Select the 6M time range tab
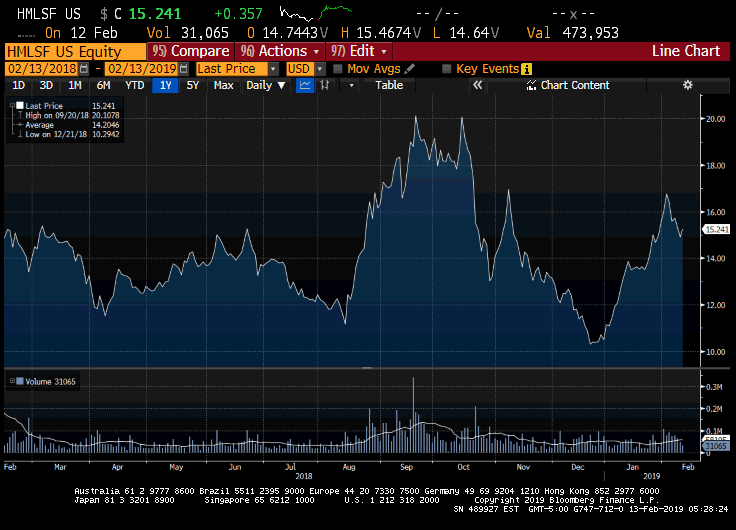Image resolution: width=736 pixels, height=530 pixels. tap(103, 85)
